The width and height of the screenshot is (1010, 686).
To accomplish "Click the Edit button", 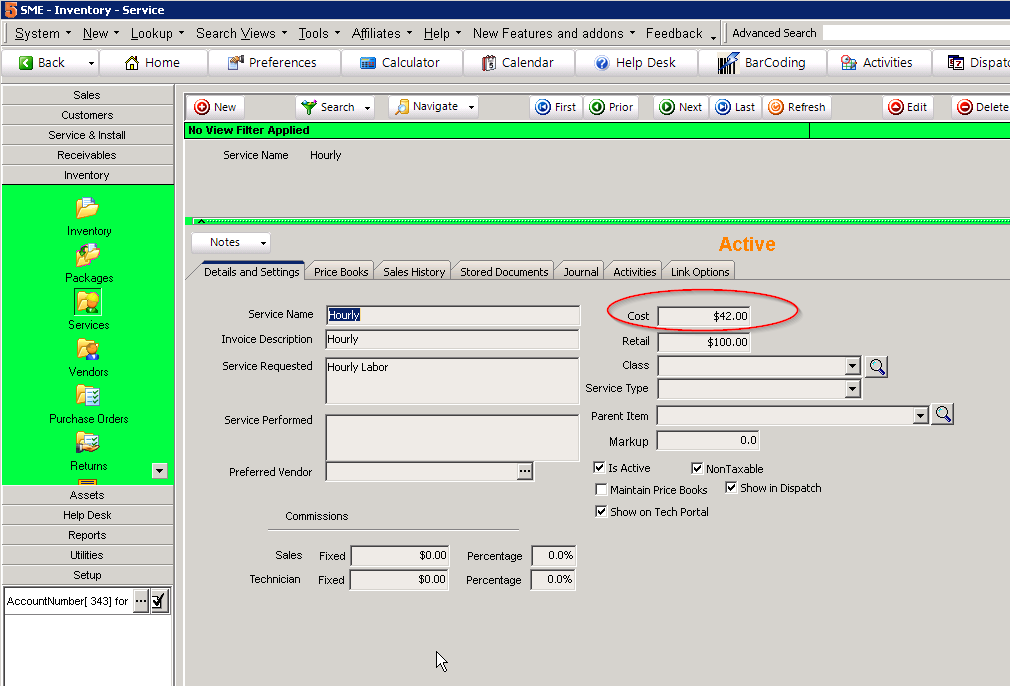I will pos(908,107).
